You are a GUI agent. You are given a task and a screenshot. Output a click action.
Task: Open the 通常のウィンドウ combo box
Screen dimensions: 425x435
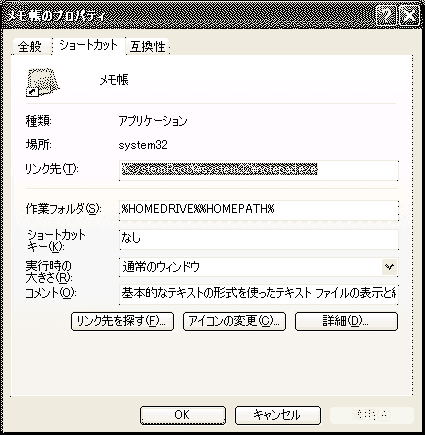[x=259, y=267]
